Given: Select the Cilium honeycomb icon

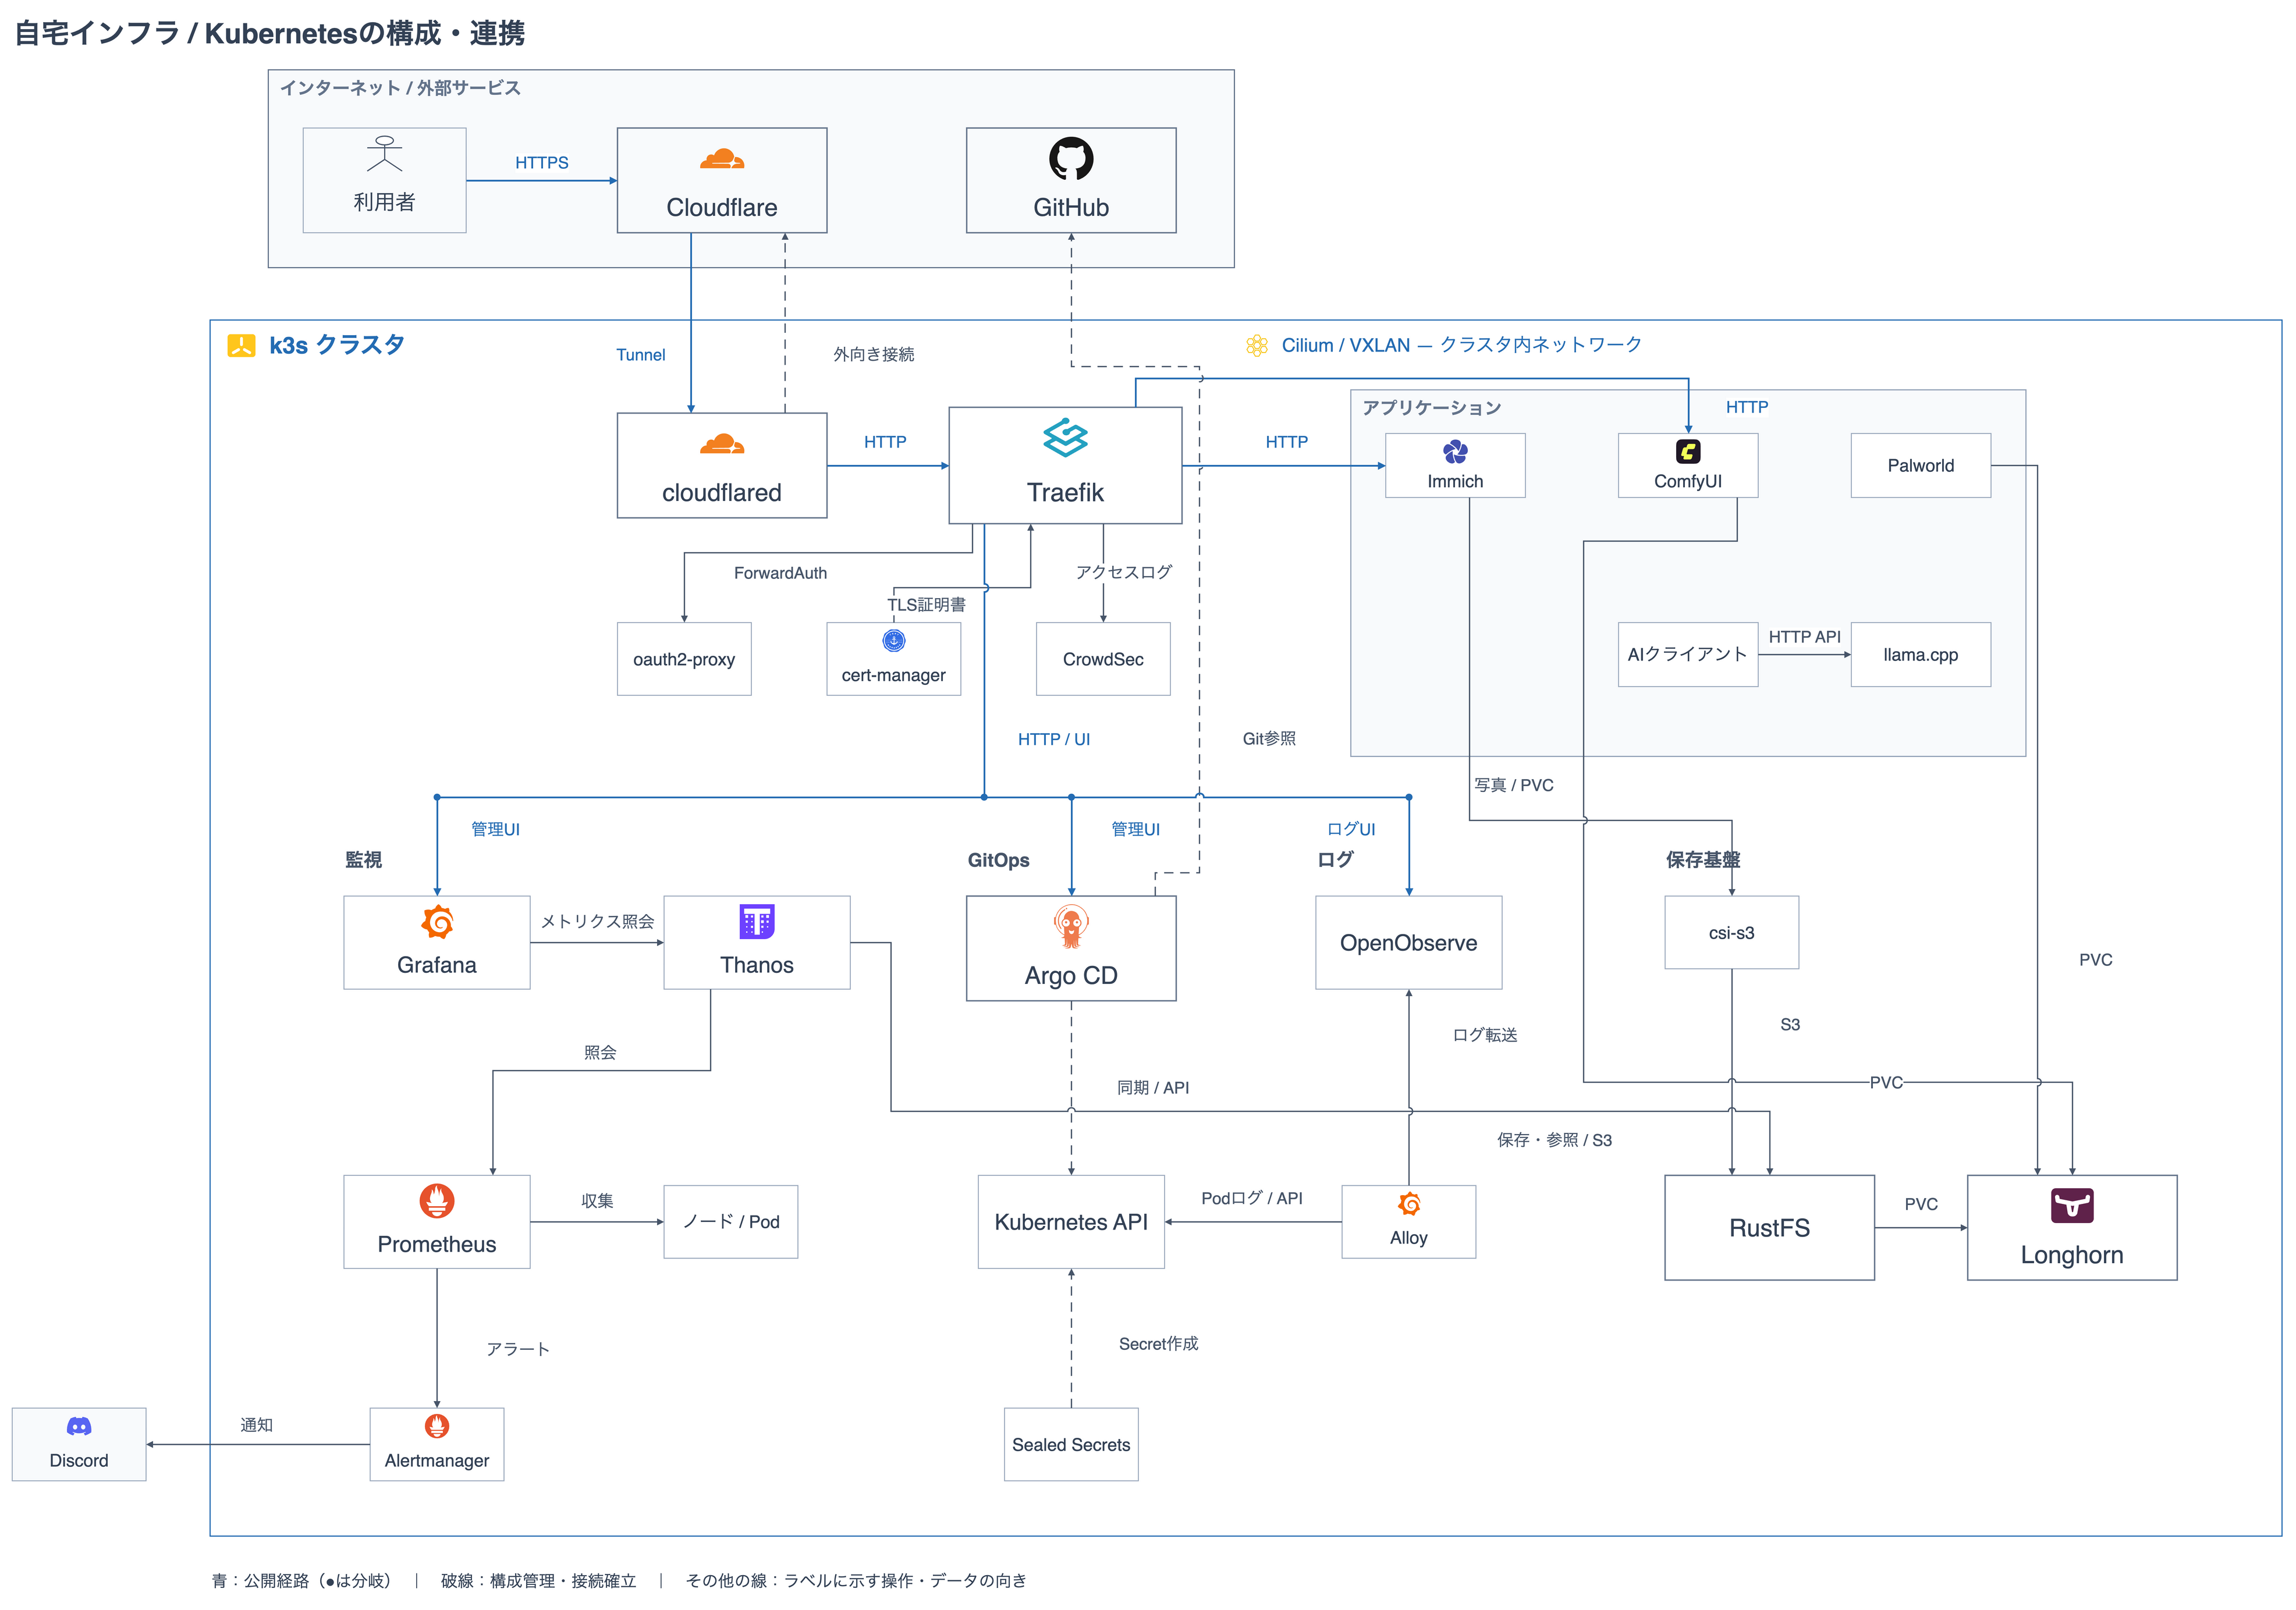Looking at the screenshot, I should (x=1256, y=345).
